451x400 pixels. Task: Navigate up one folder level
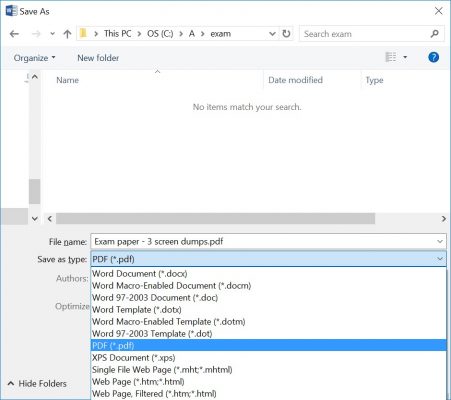point(67,34)
